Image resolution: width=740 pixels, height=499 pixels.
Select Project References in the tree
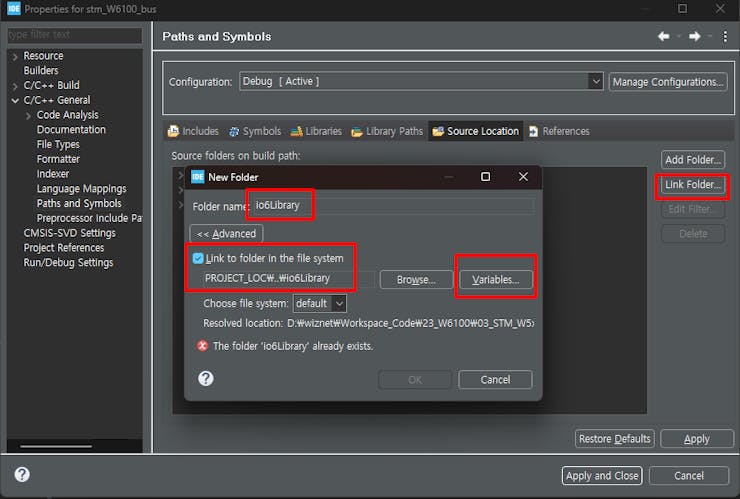pyautogui.click(x=64, y=248)
